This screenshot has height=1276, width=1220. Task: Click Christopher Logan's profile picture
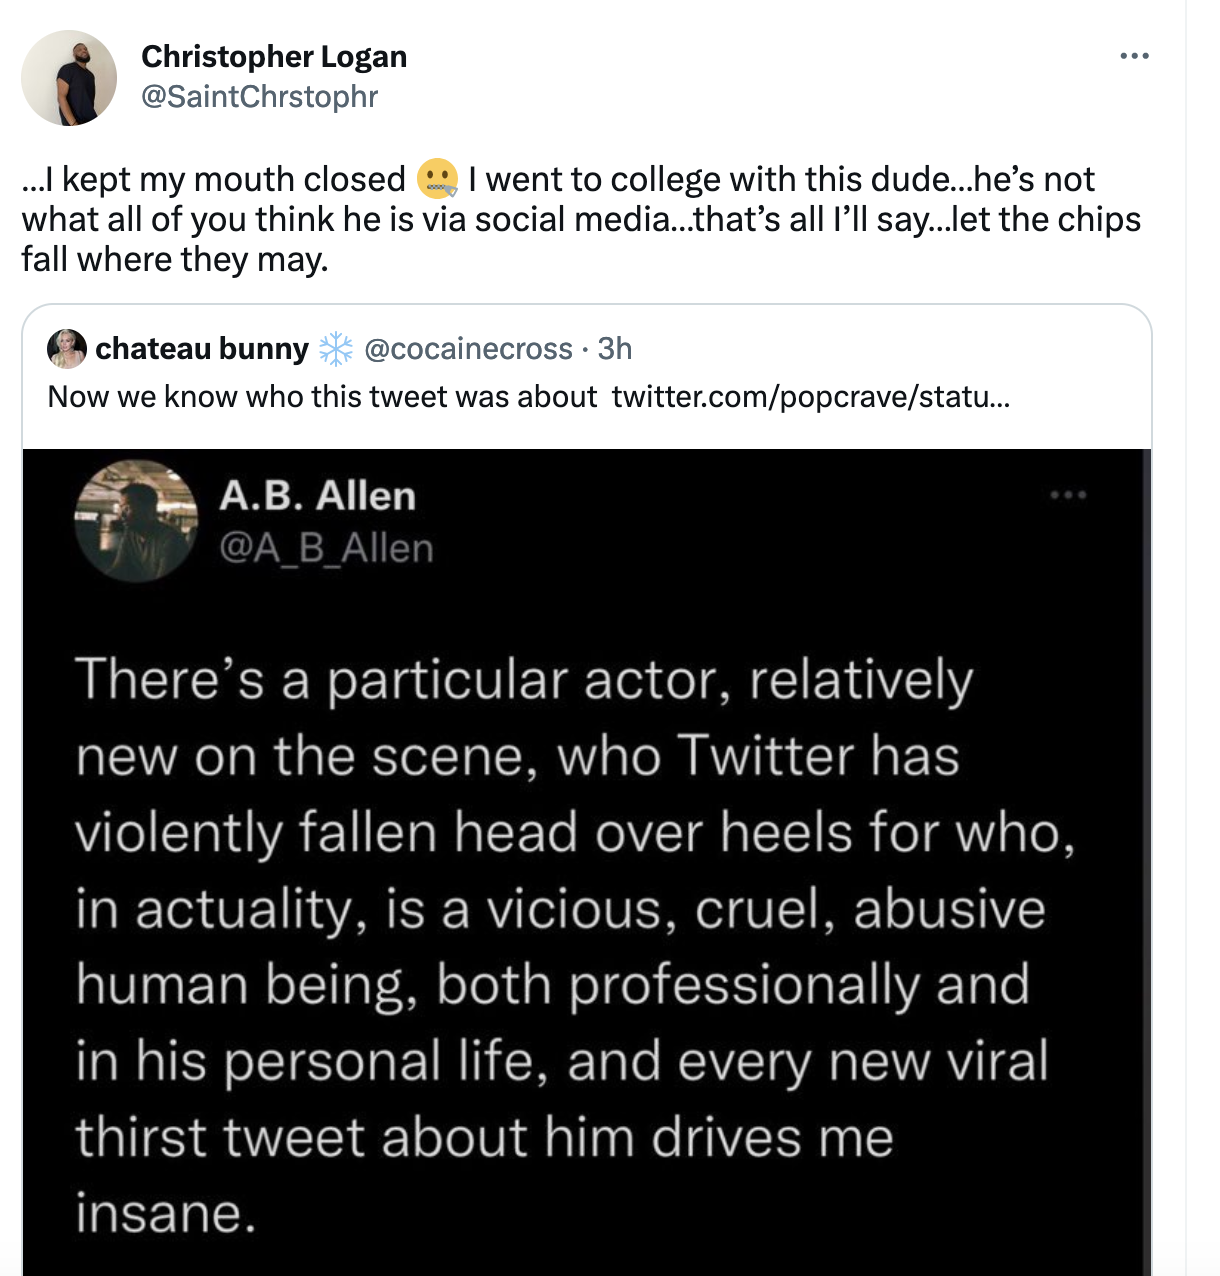click(x=69, y=78)
